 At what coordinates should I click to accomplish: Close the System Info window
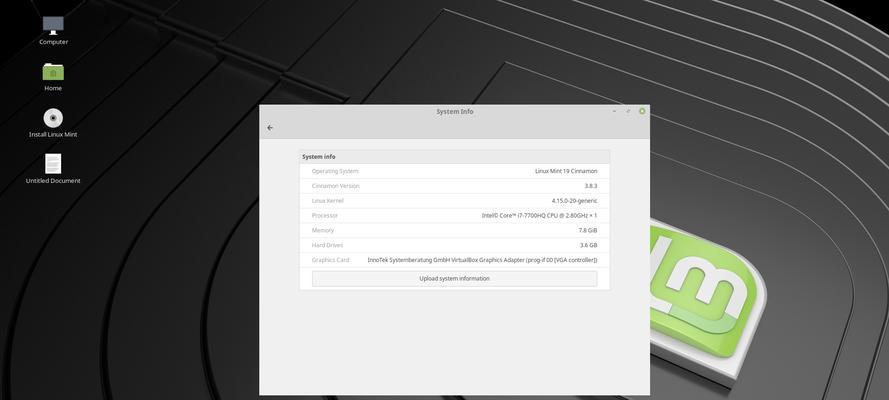[642, 112]
